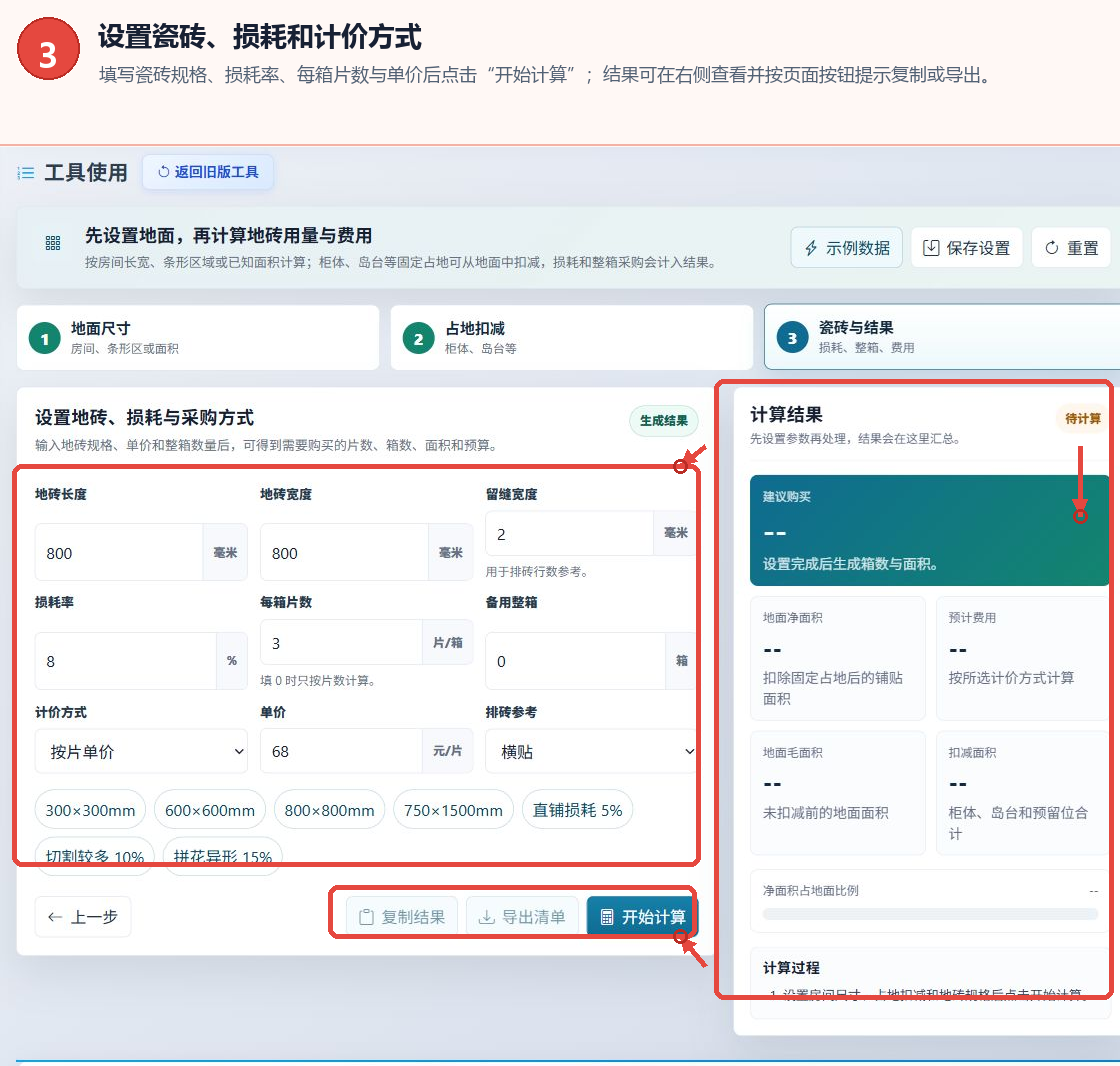Viewport: 1120px width, 1066px height.
Task: Click the 生成结果 badge
Action: click(x=664, y=421)
